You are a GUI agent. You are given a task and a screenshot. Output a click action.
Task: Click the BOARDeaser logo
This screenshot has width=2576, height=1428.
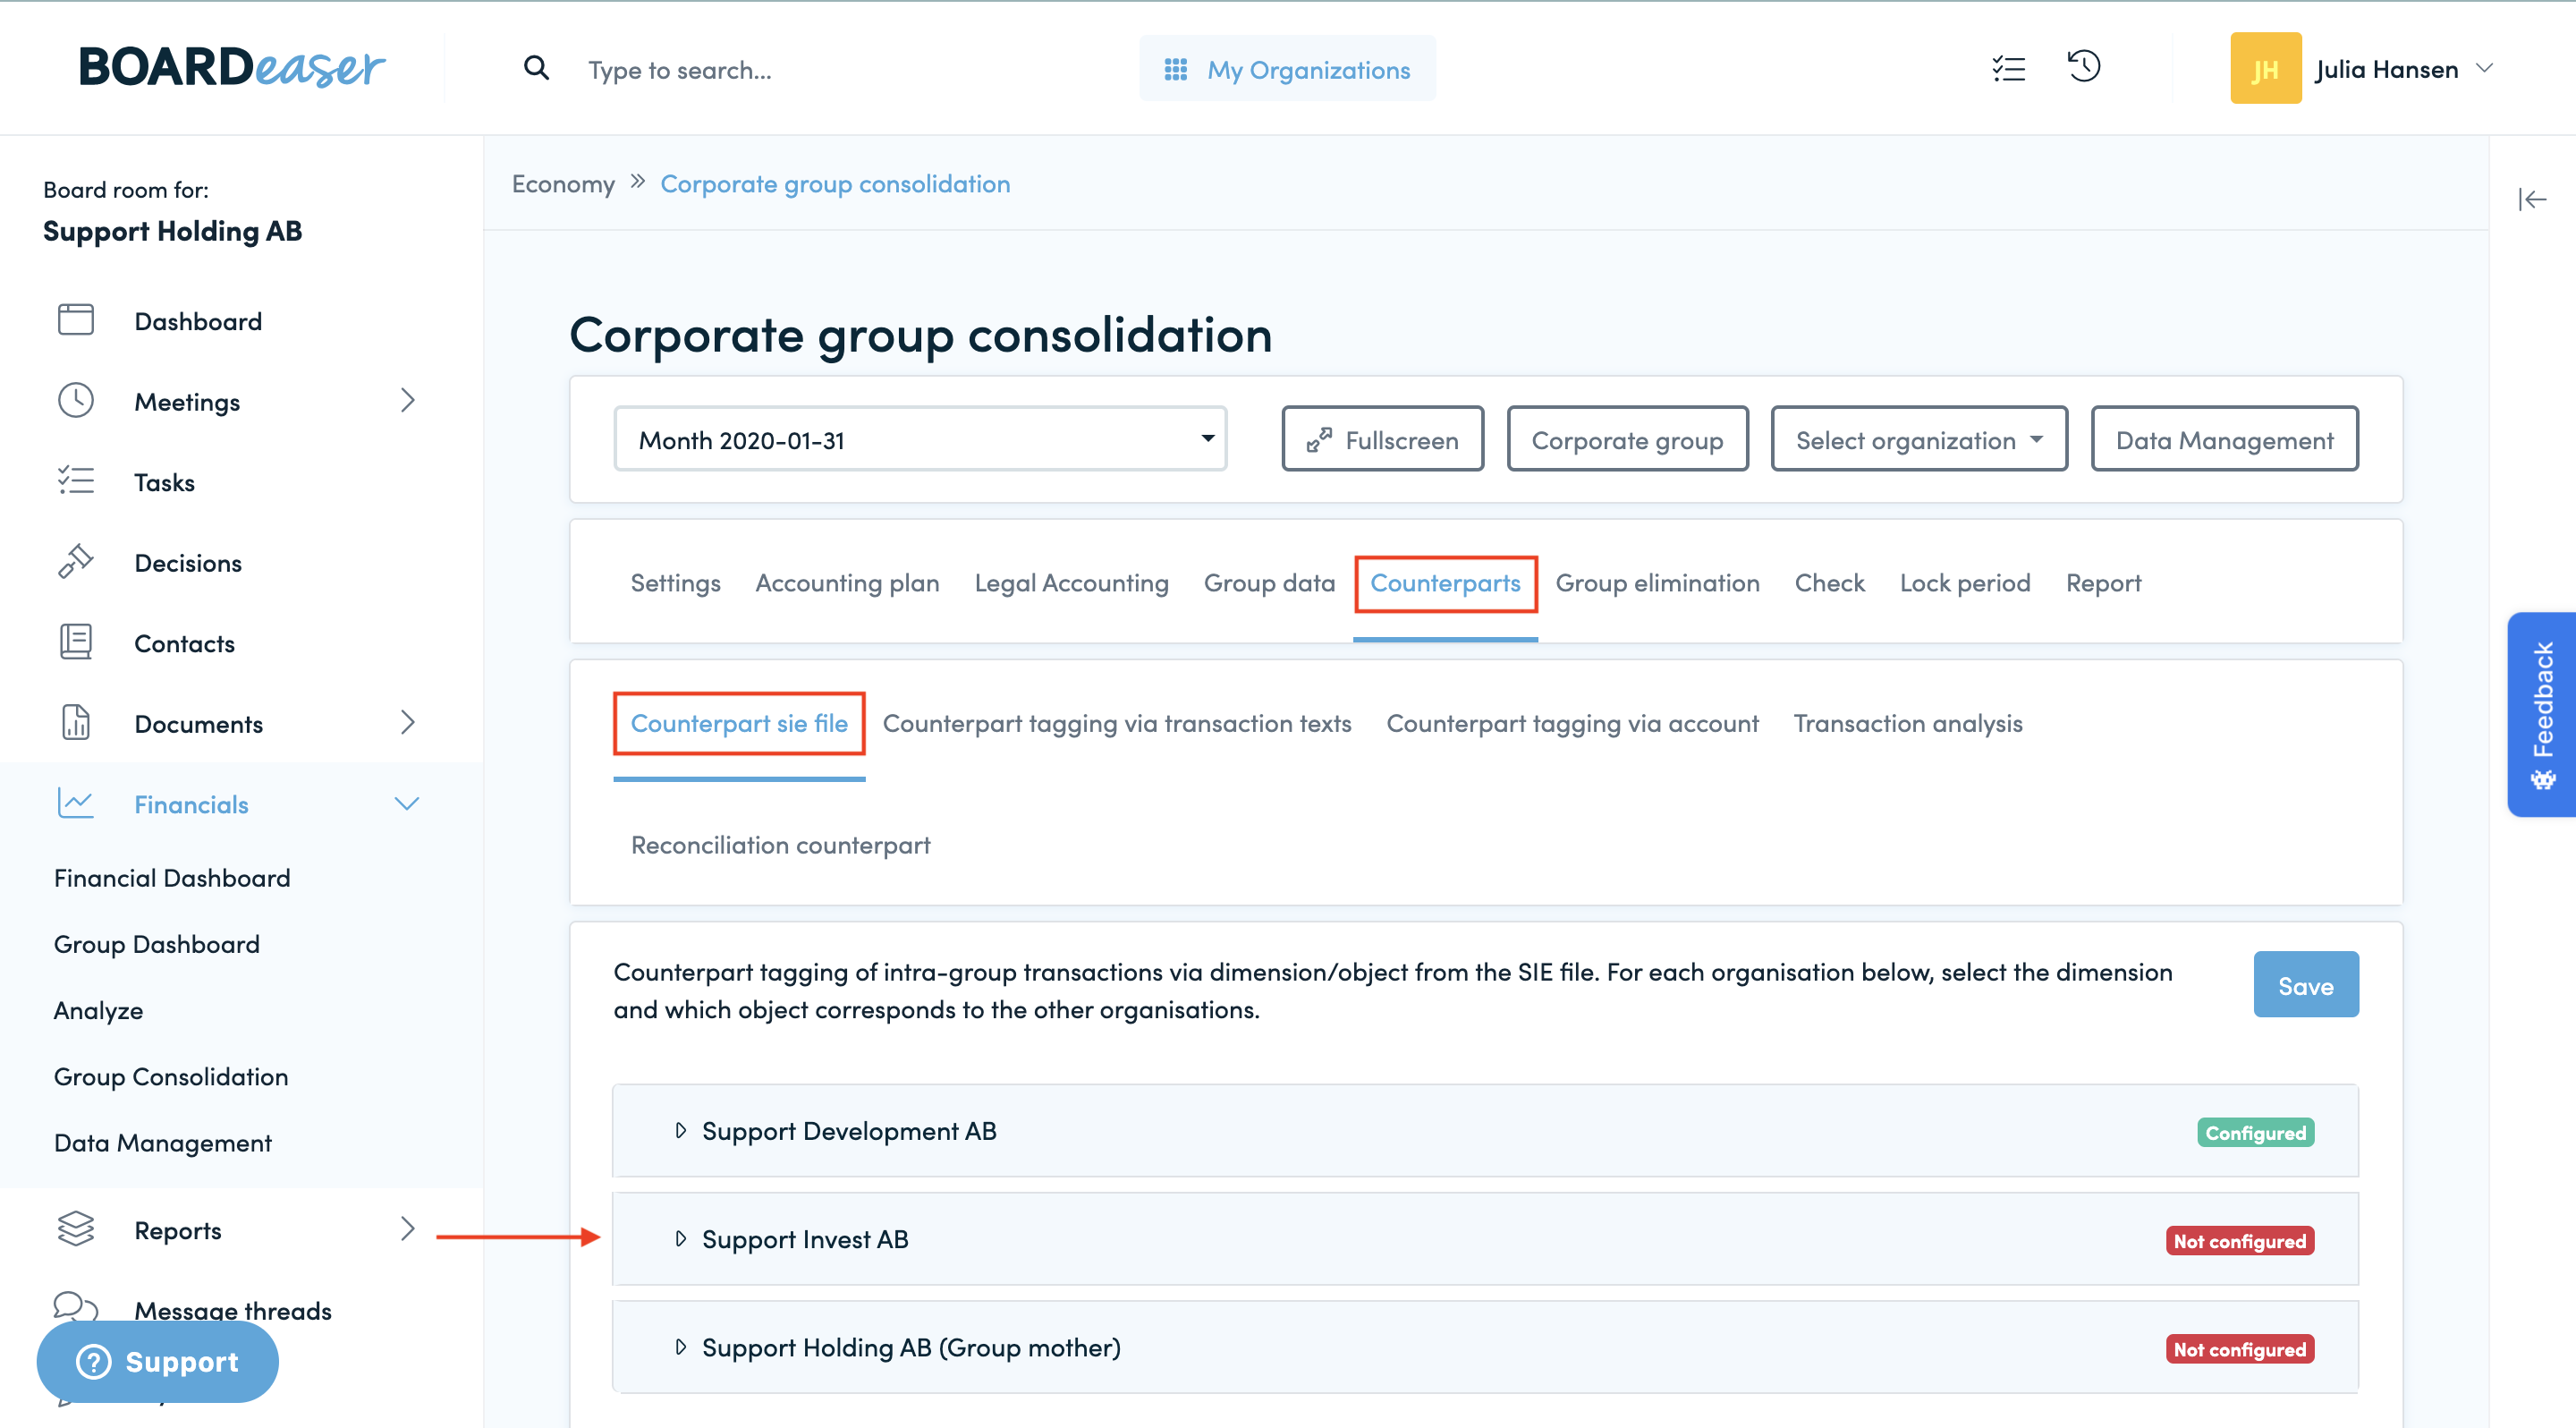pyautogui.click(x=231, y=68)
